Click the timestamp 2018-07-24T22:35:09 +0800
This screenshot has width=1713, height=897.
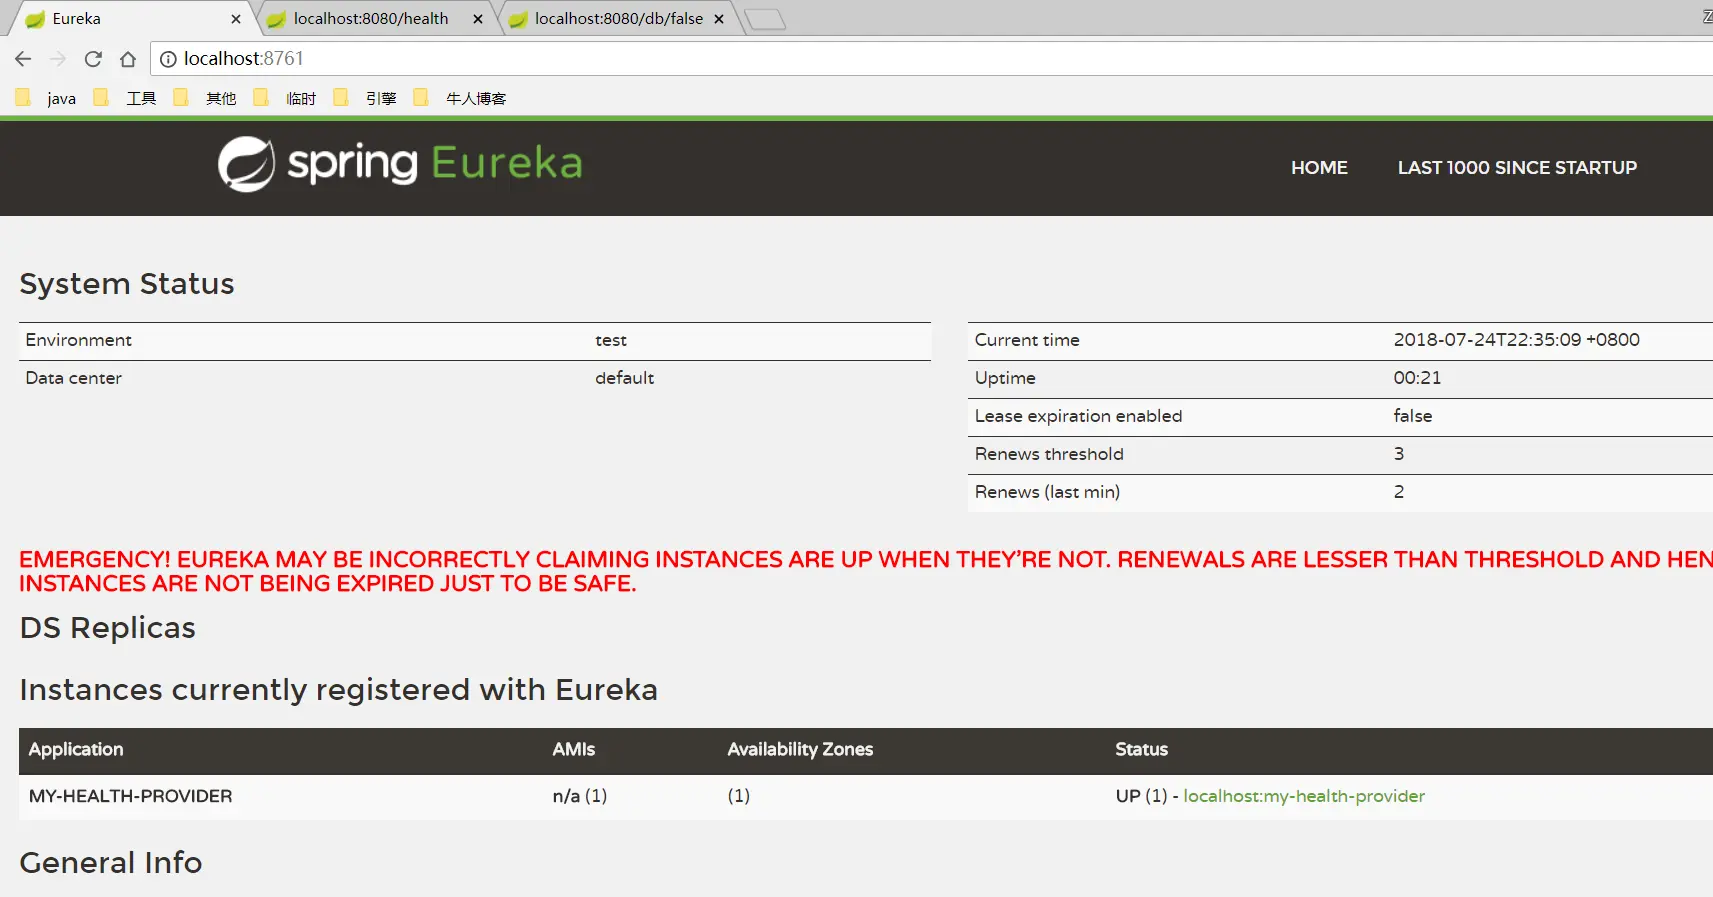click(x=1517, y=340)
